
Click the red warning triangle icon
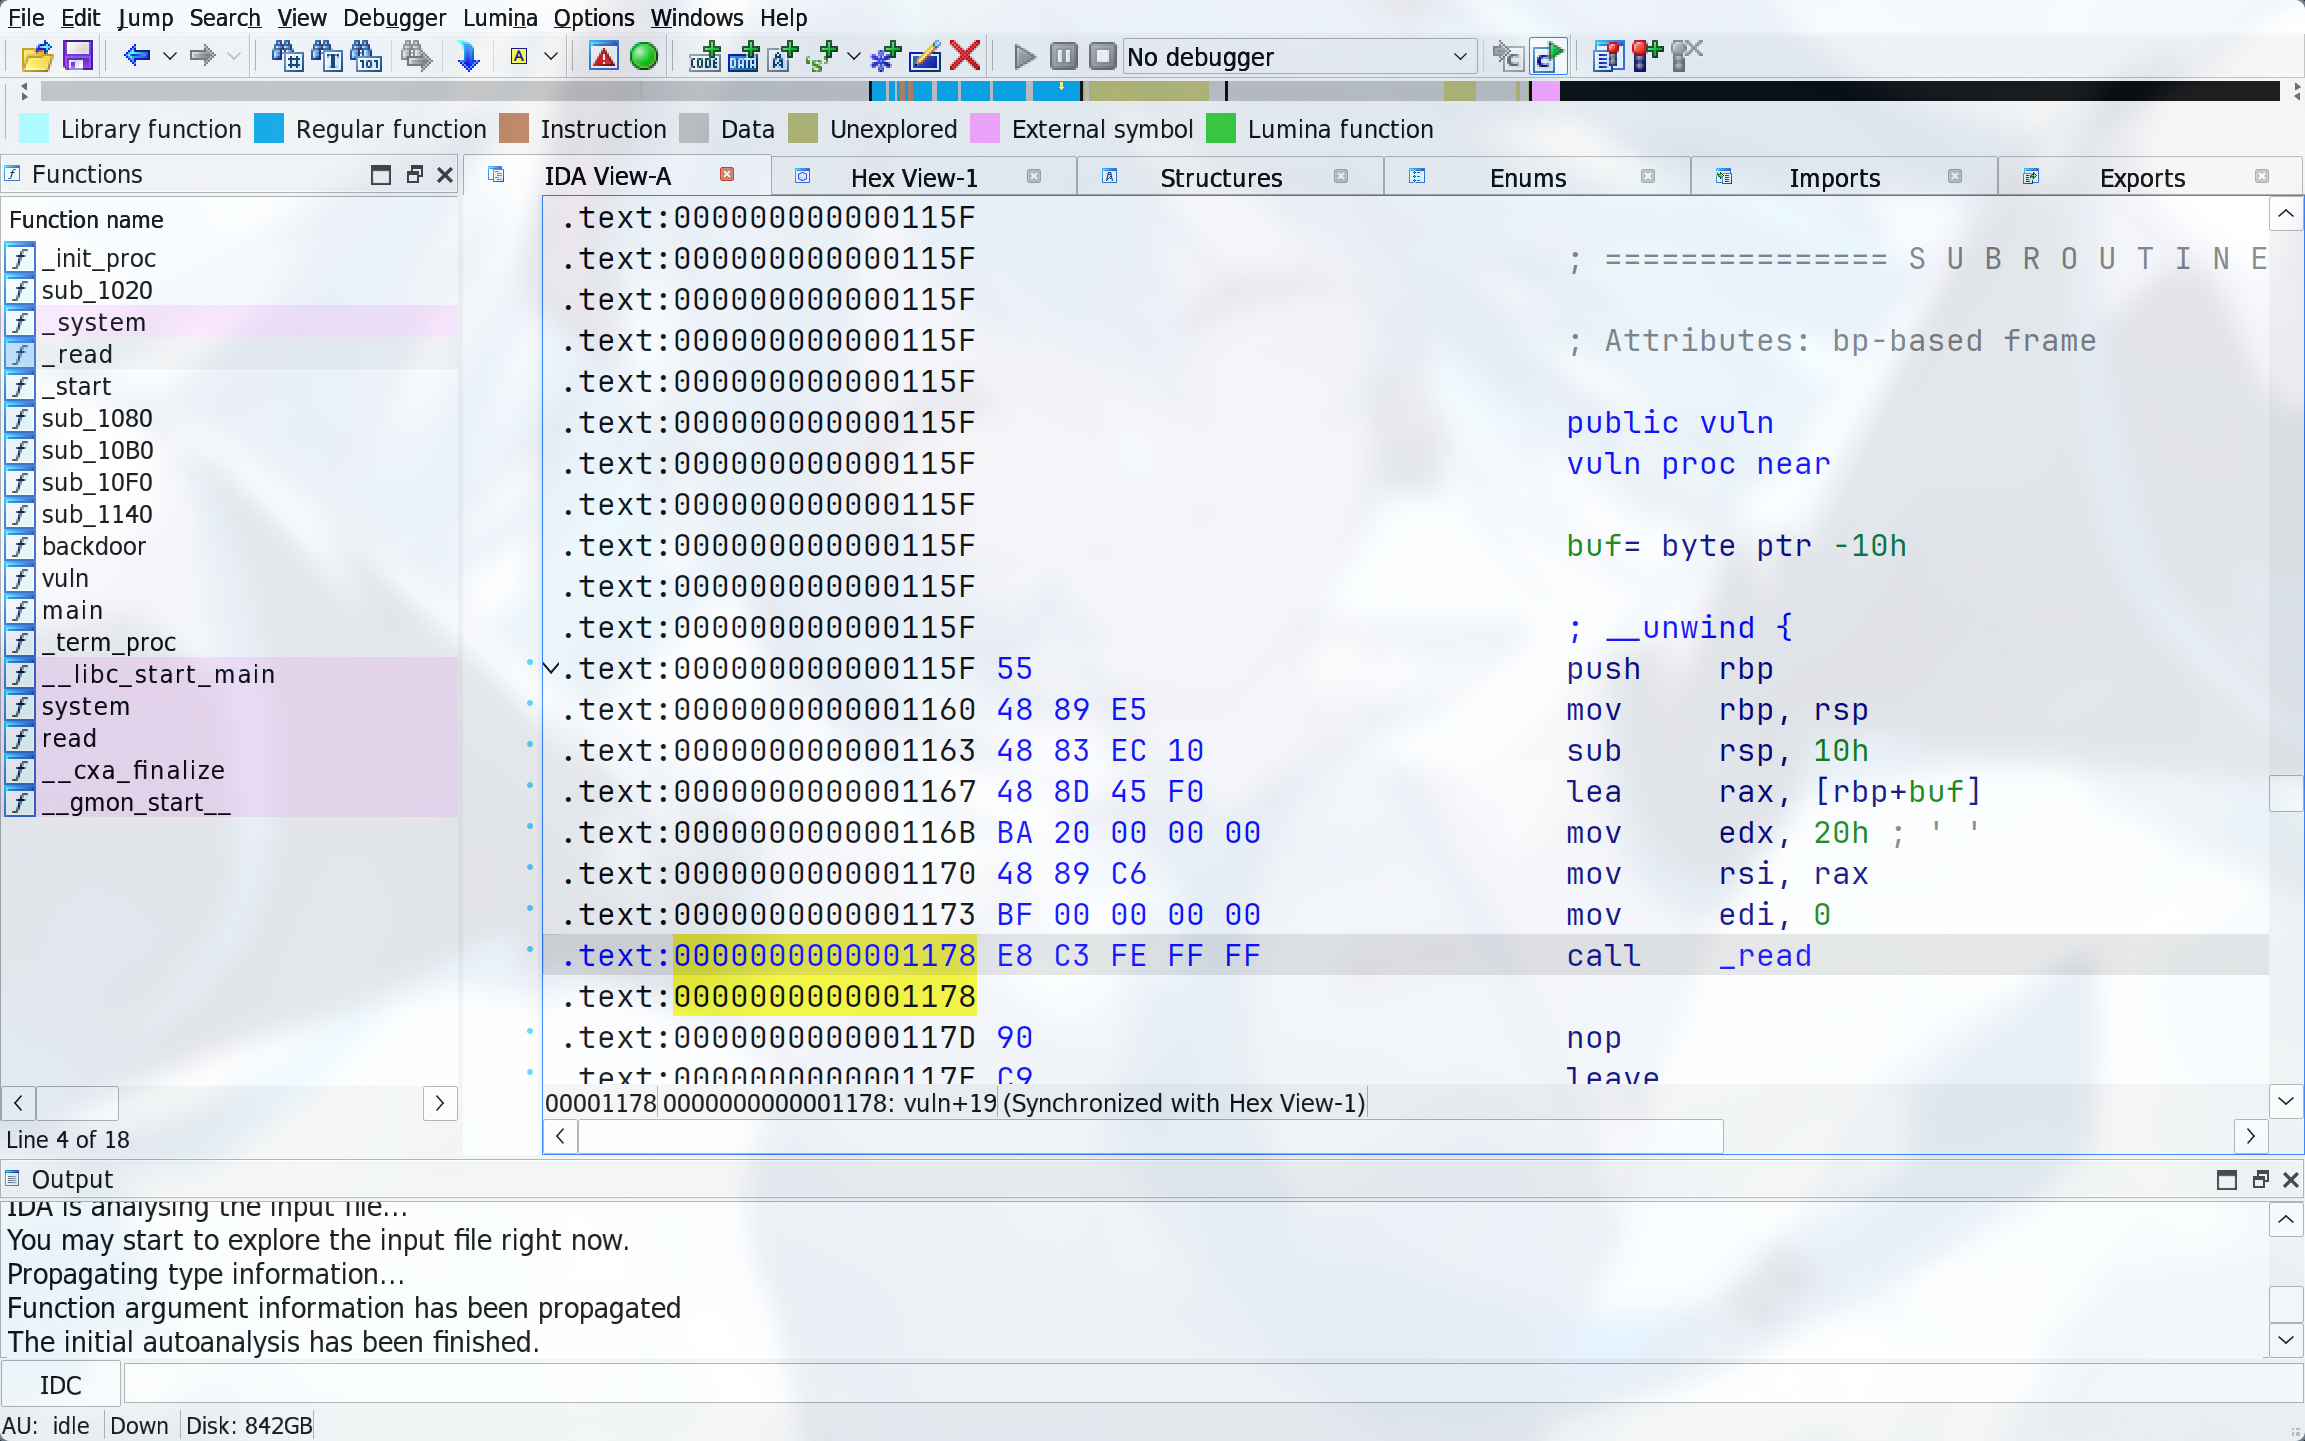click(x=603, y=56)
